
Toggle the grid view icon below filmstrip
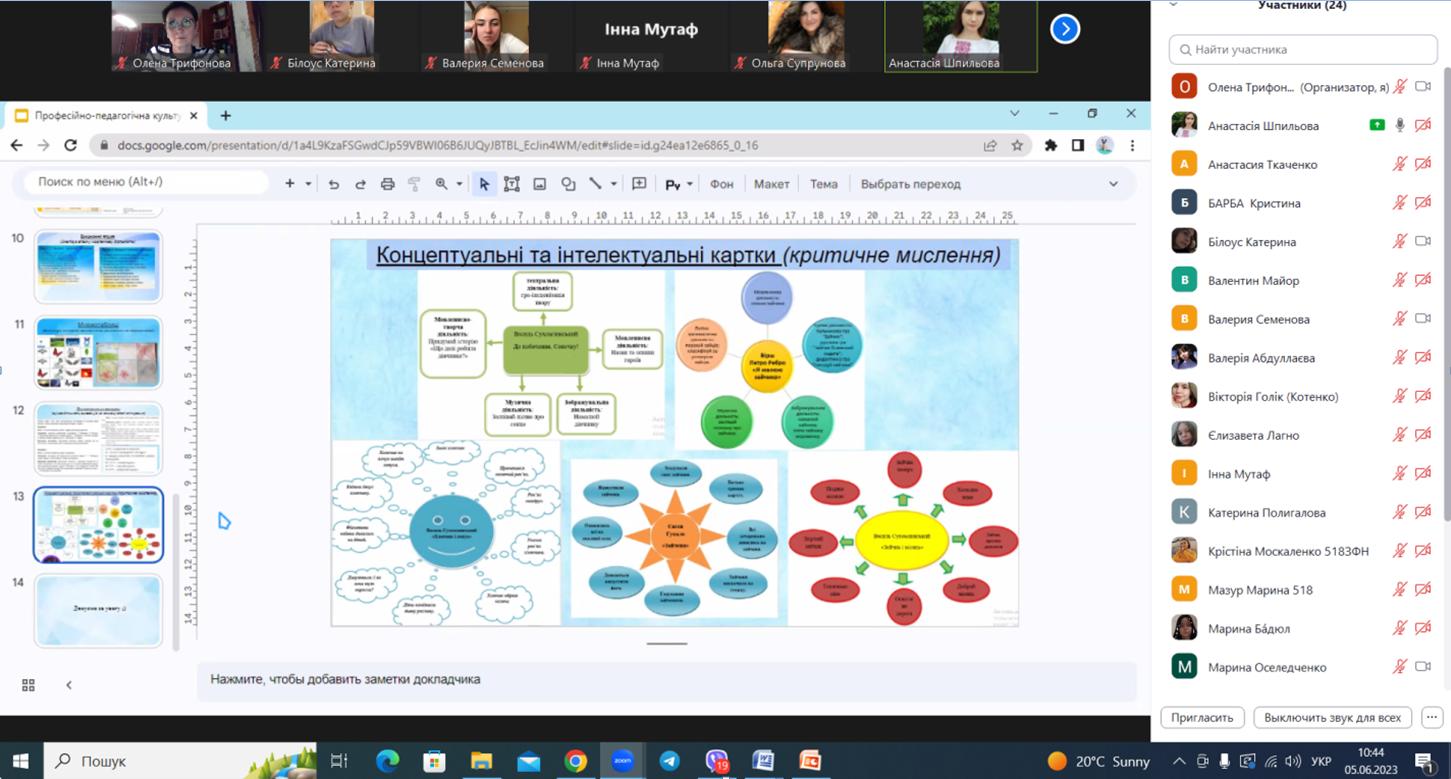click(28, 685)
